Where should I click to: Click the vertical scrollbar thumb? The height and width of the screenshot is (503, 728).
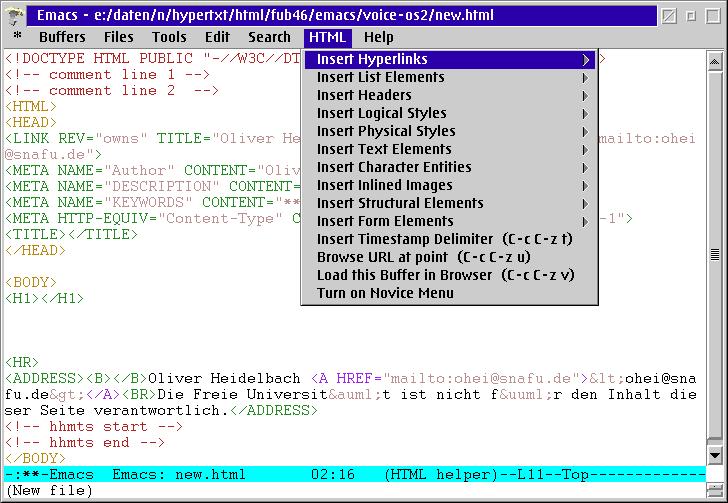tap(715, 255)
